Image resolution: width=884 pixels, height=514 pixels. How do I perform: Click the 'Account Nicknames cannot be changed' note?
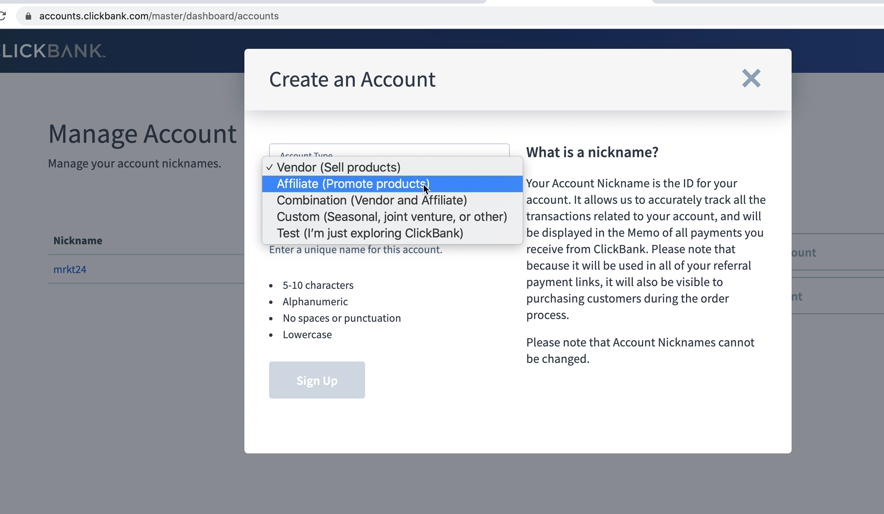coord(640,351)
